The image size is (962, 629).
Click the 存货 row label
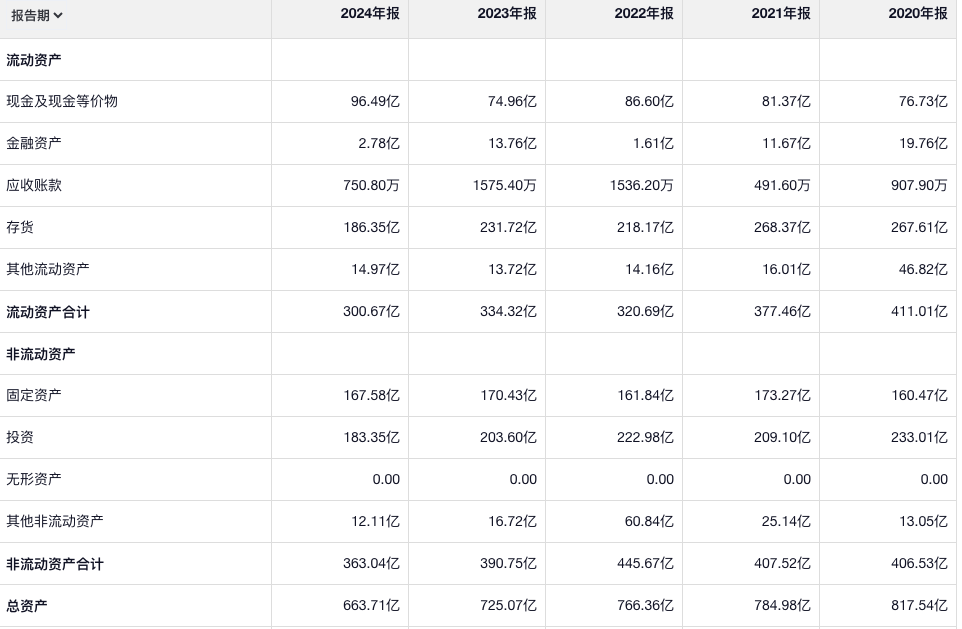20,228
